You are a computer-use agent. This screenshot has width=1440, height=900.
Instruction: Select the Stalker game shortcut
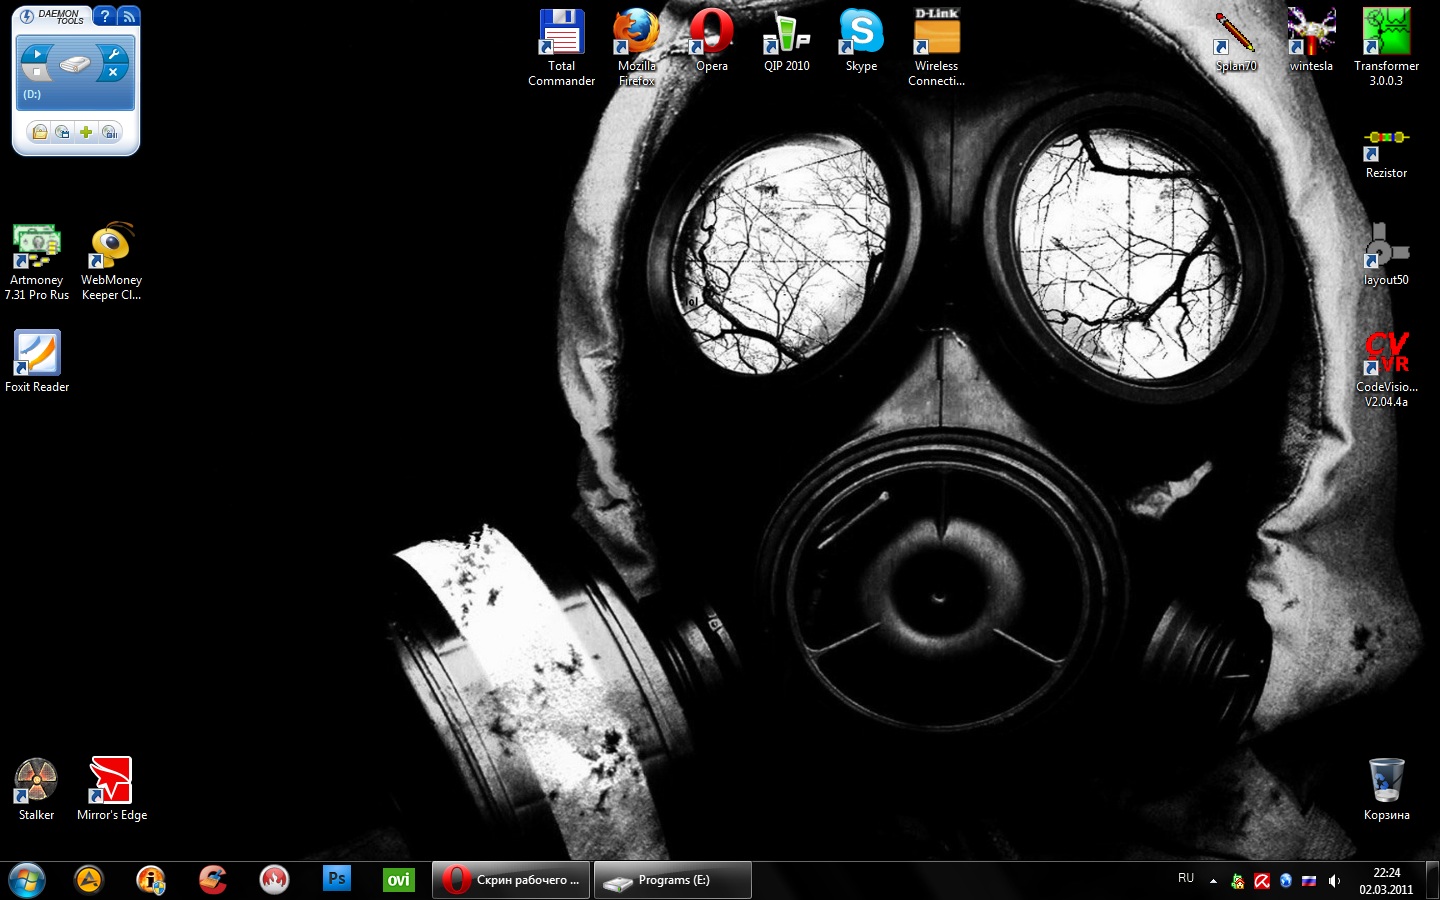(x=36, y=789)
